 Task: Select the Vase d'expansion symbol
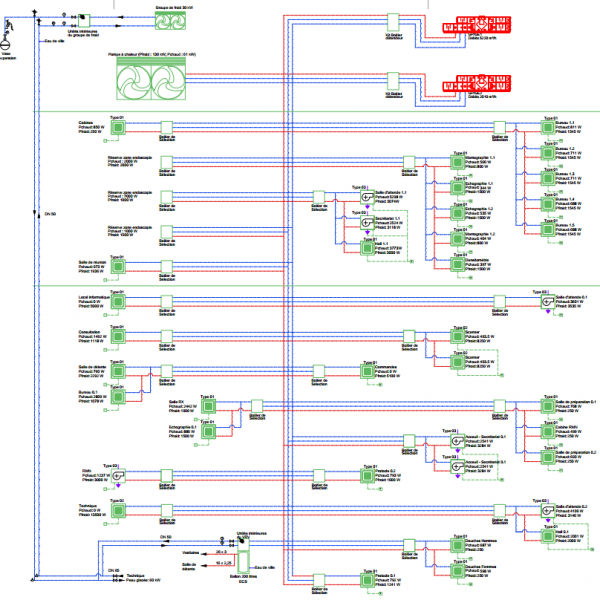tap(6, 45)
